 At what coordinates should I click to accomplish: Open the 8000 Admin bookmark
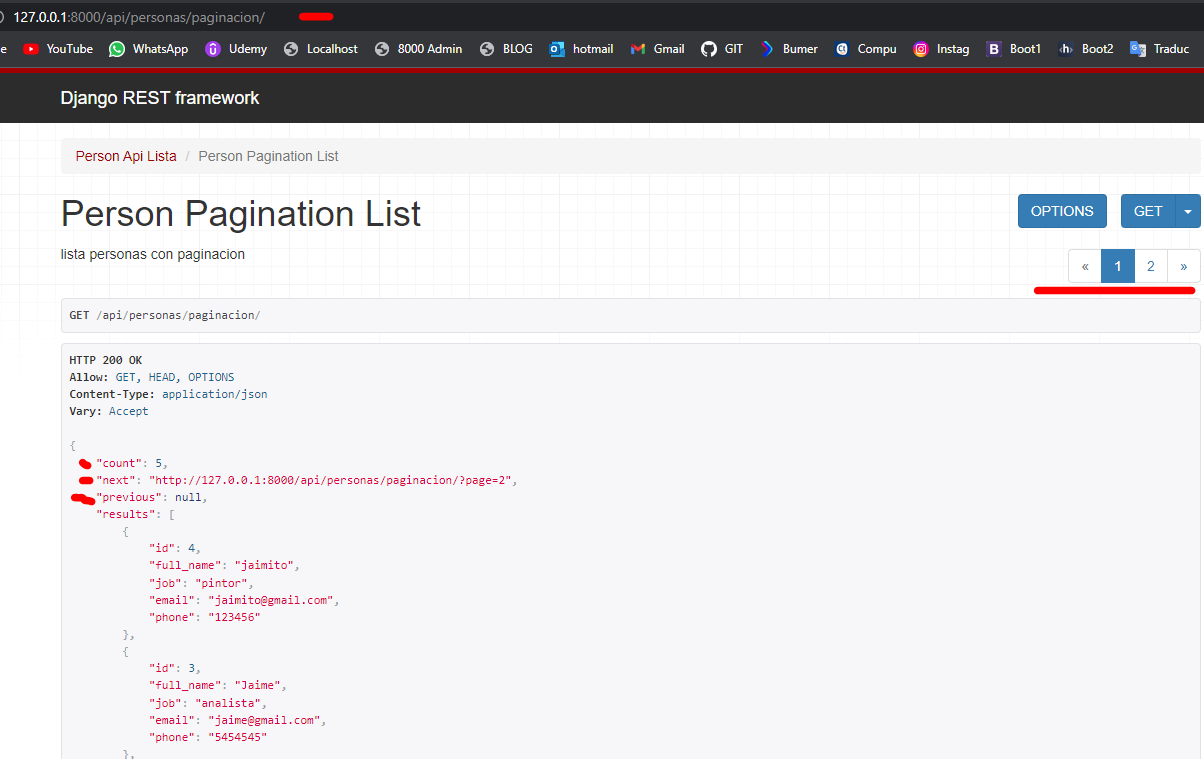[x=418, y=49]
